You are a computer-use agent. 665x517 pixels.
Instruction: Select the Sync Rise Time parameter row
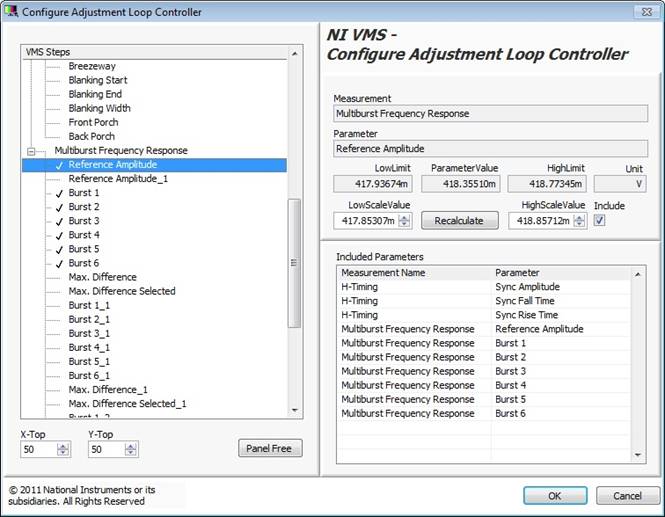click(484, 315)
